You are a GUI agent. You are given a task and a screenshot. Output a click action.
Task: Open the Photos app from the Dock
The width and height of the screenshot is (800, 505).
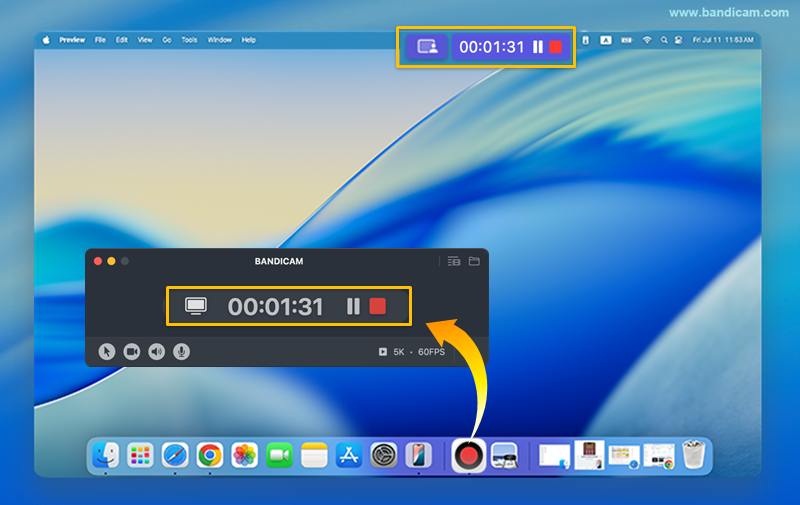(244, 456)
